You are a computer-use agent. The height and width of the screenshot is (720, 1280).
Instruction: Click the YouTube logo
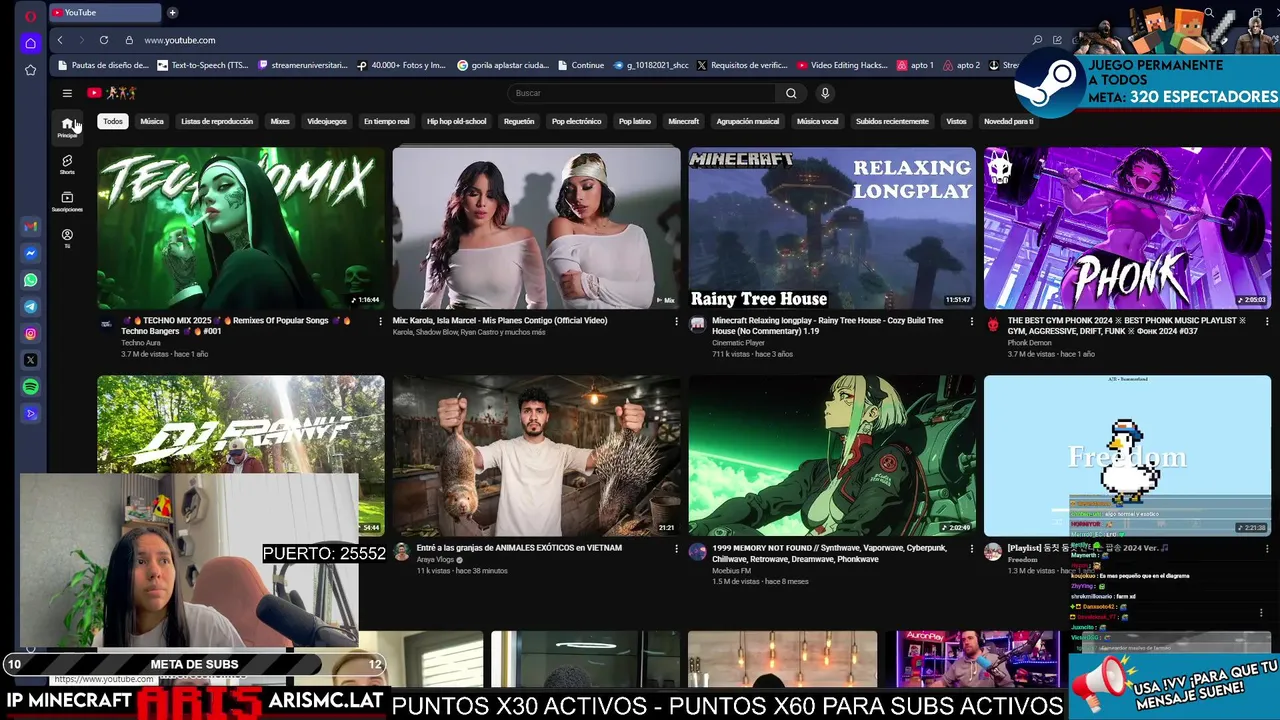[111, 93]
